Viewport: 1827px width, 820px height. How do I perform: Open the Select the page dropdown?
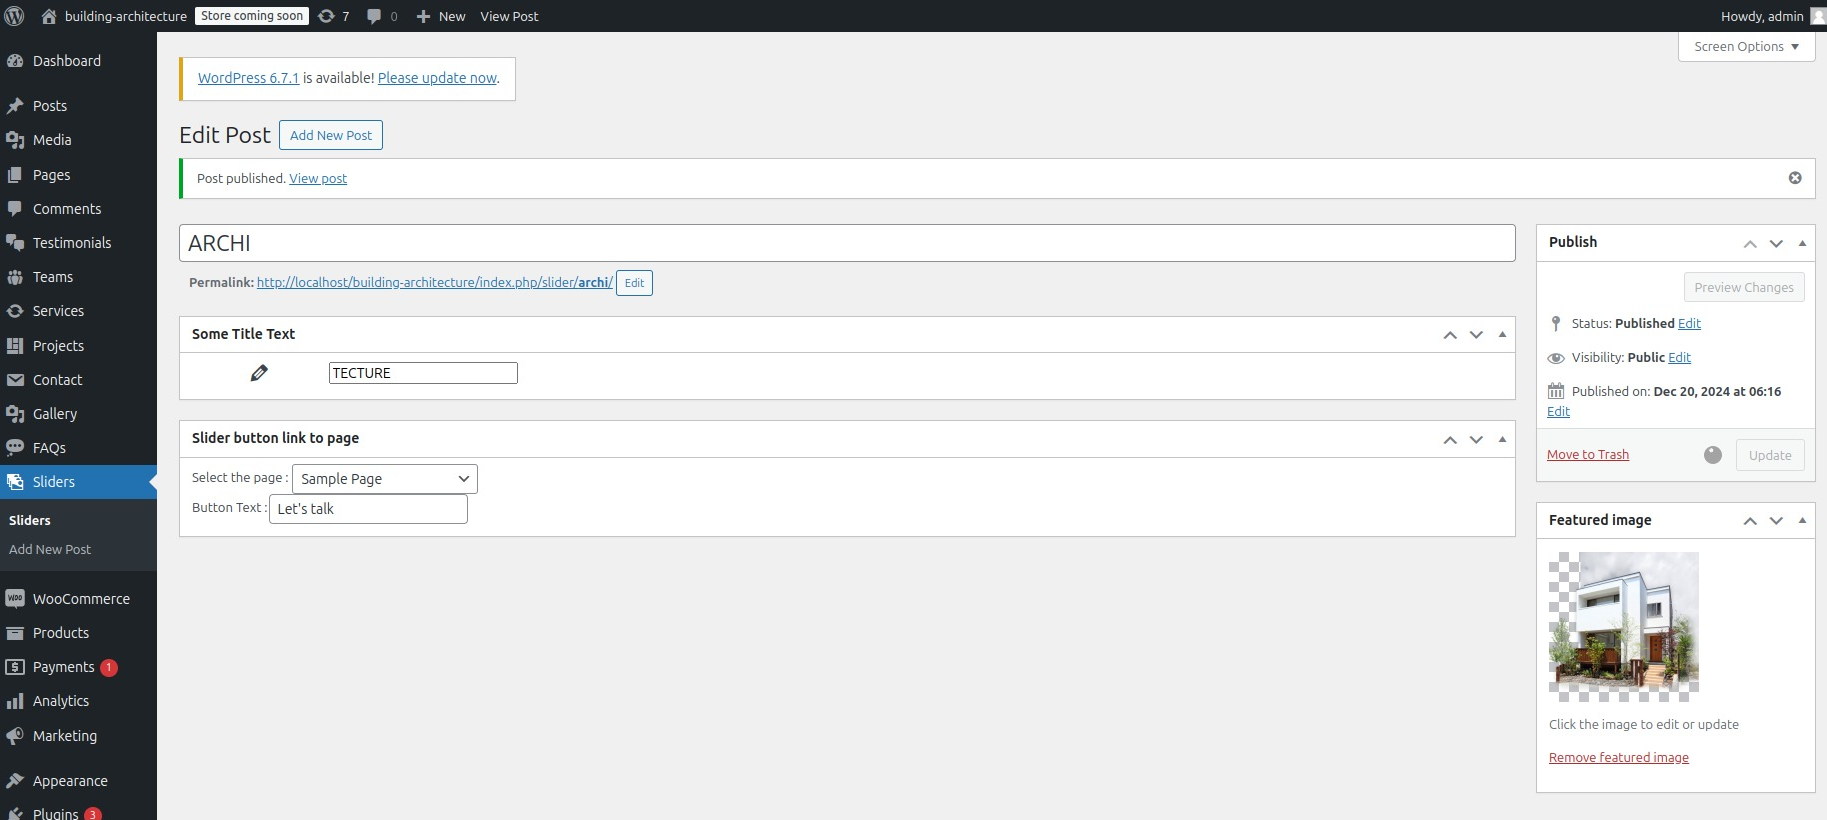(x=385, y=479)
